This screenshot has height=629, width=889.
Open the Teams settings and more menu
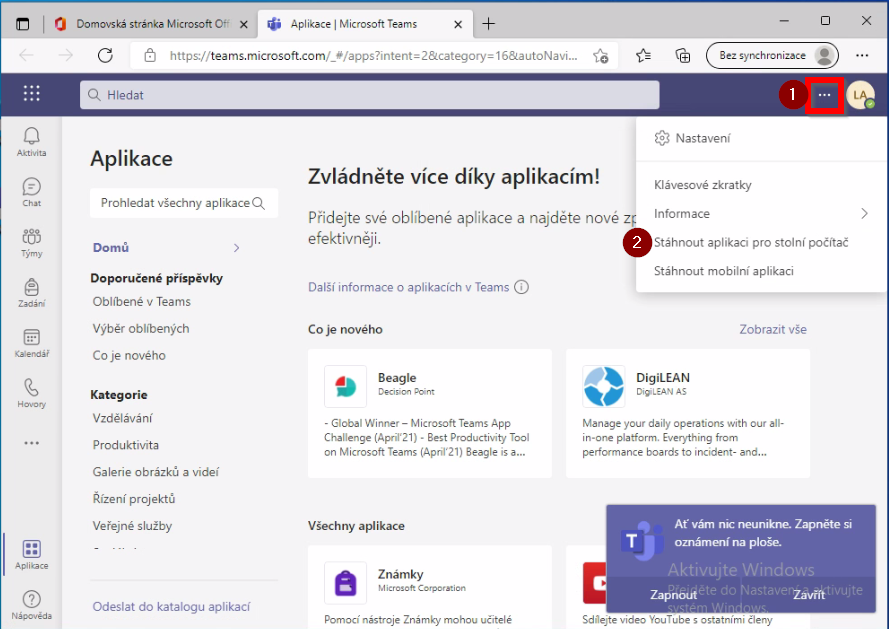pos(824,95)
